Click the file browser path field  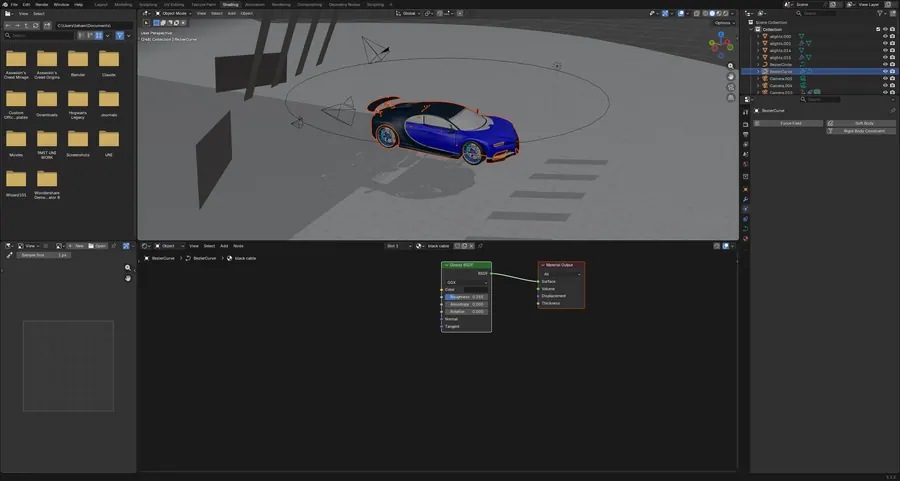[x=94, y=26]
